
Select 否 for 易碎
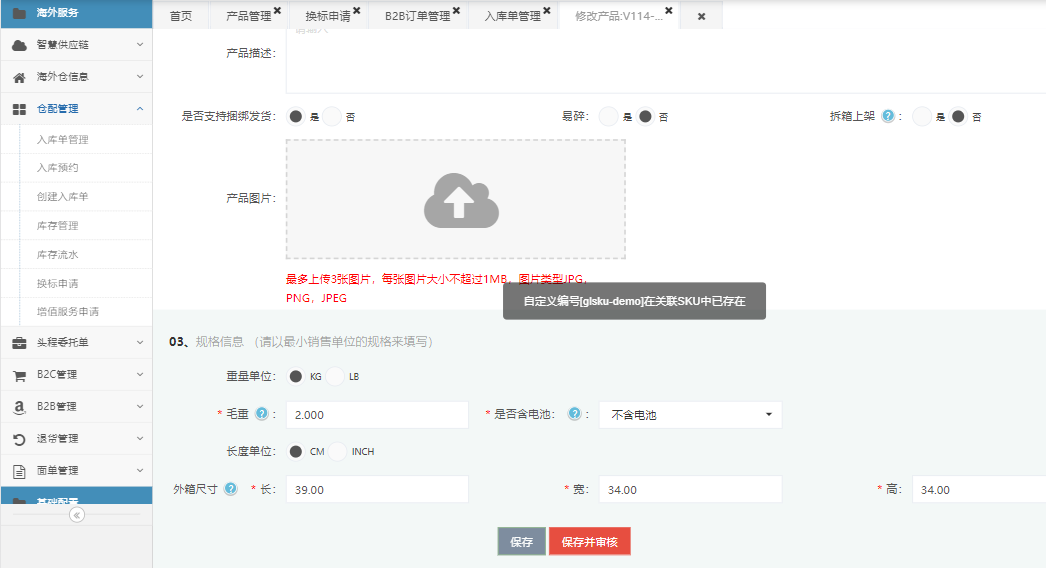coord(645,116)
